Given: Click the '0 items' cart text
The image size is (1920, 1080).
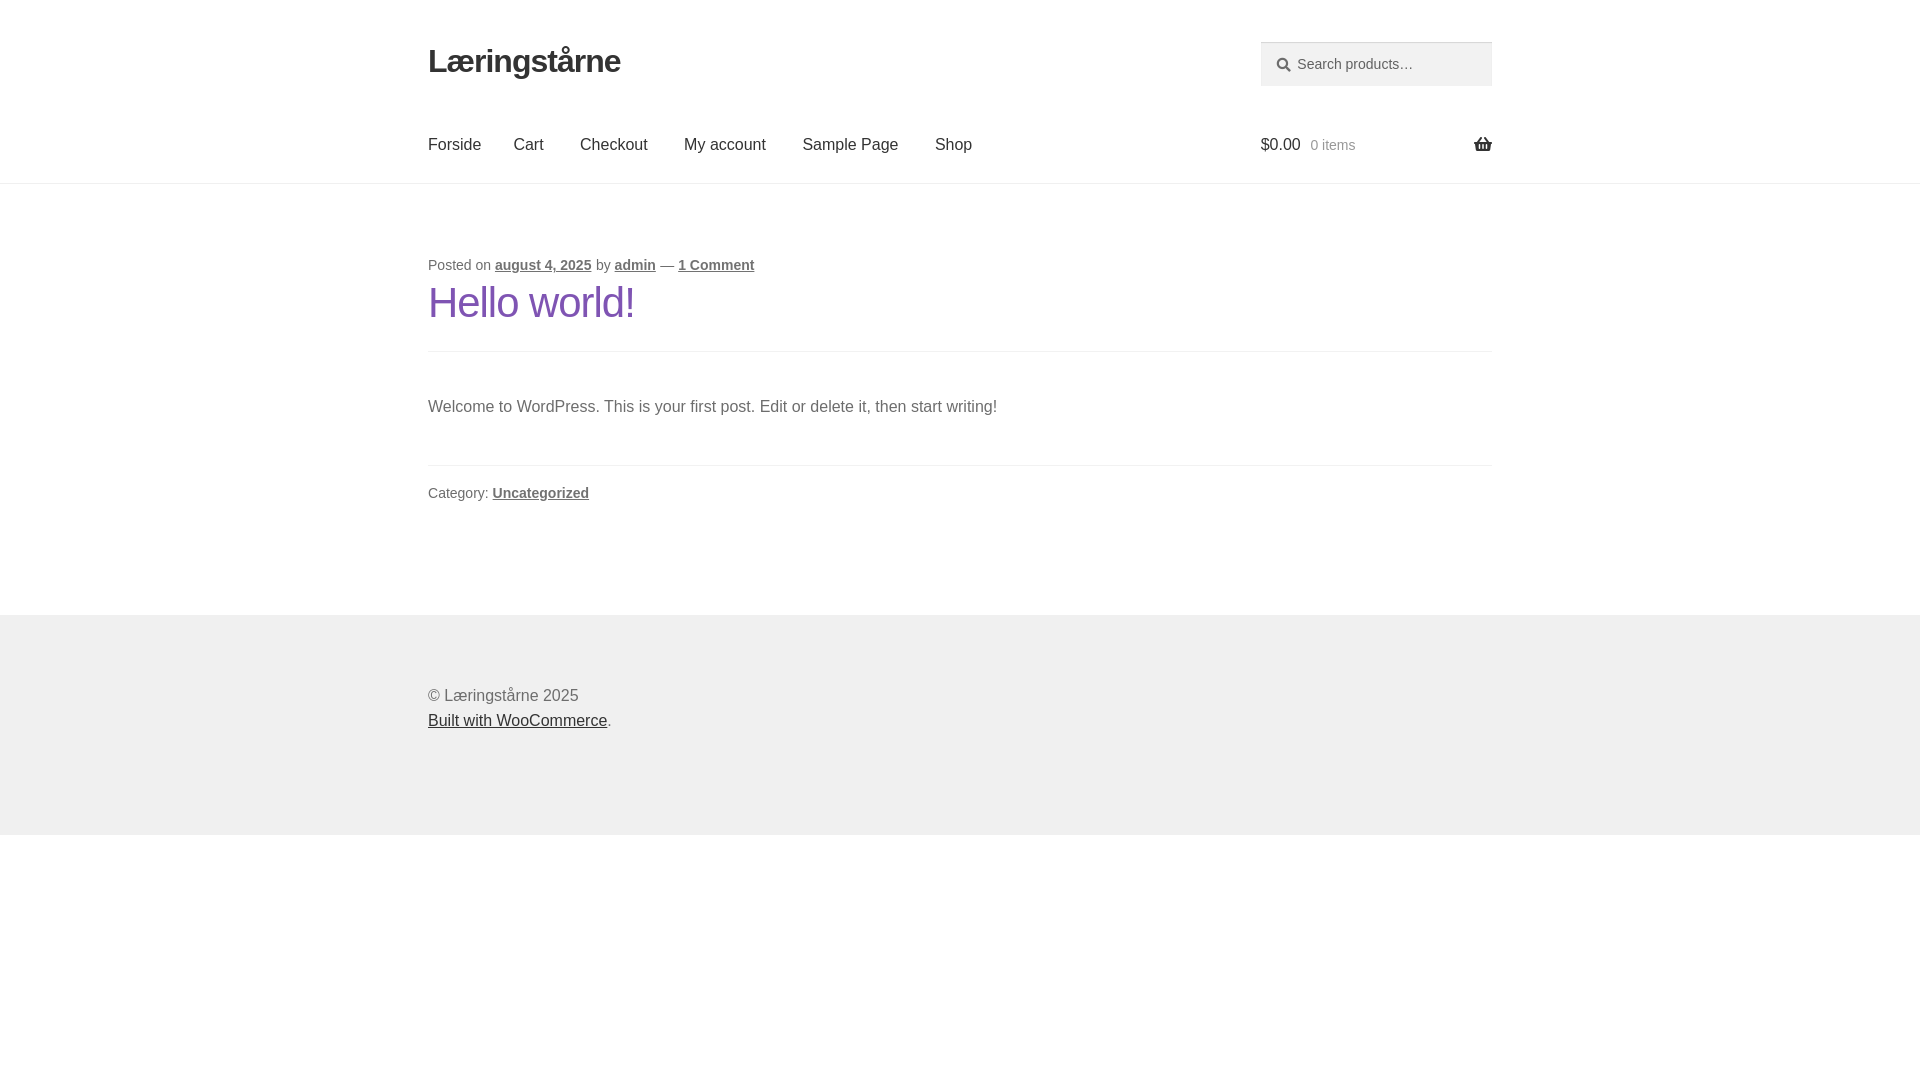Looking at the screenshot, I should [1332, 146].
